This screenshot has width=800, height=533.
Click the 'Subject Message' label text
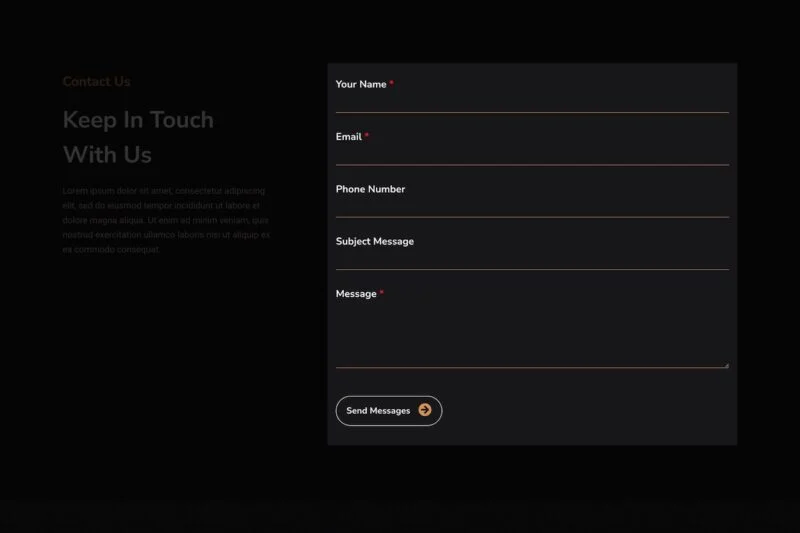click(x=374, y=241)
